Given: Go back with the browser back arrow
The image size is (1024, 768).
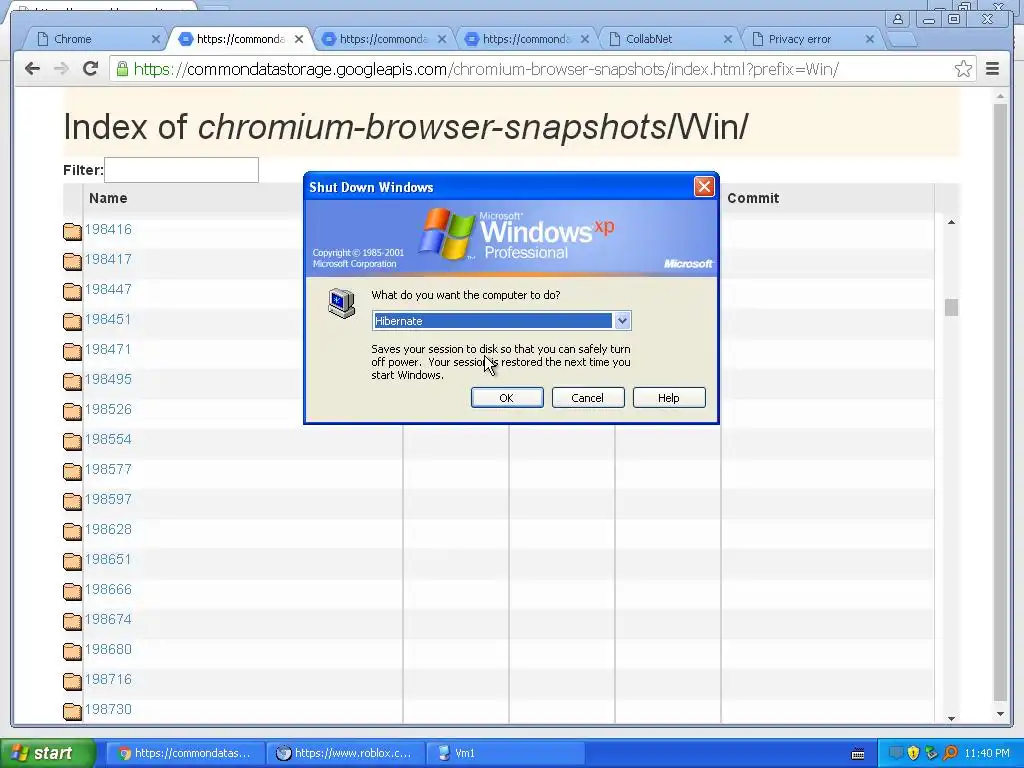Looking at the screenshot, I should pos(32,69).
